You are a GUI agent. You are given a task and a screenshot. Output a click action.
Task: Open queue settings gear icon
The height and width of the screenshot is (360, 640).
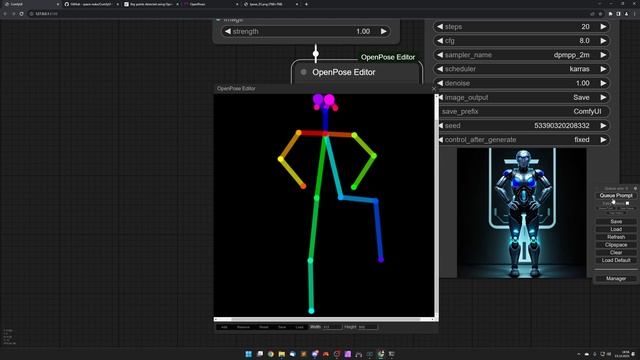pos(635,189)
